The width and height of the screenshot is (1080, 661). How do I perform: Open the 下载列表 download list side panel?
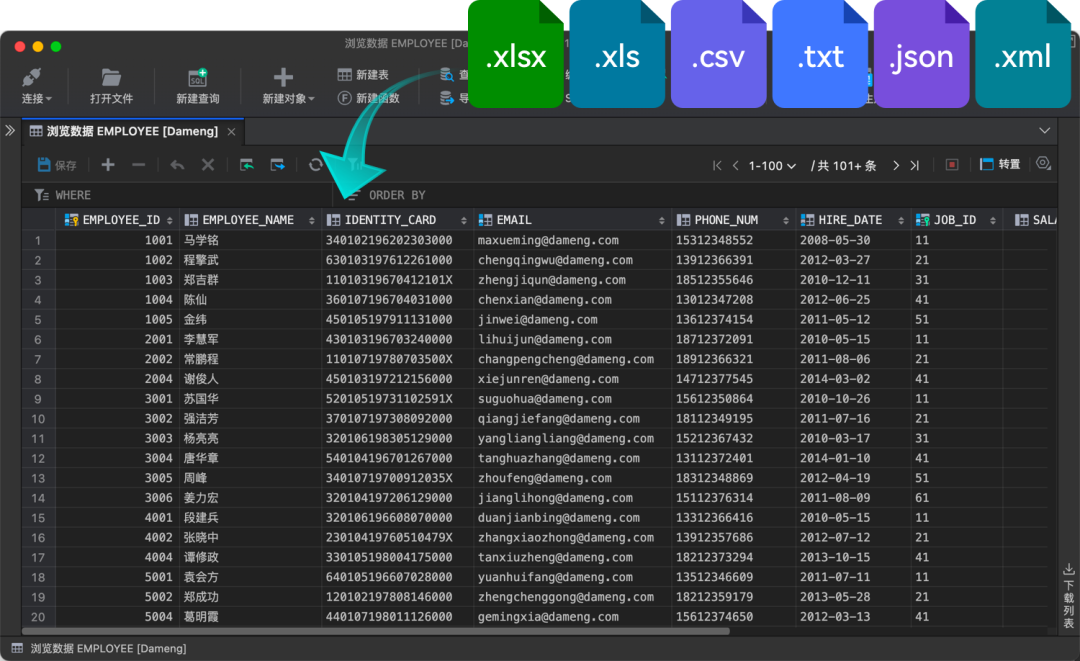tap(1068, 596)
